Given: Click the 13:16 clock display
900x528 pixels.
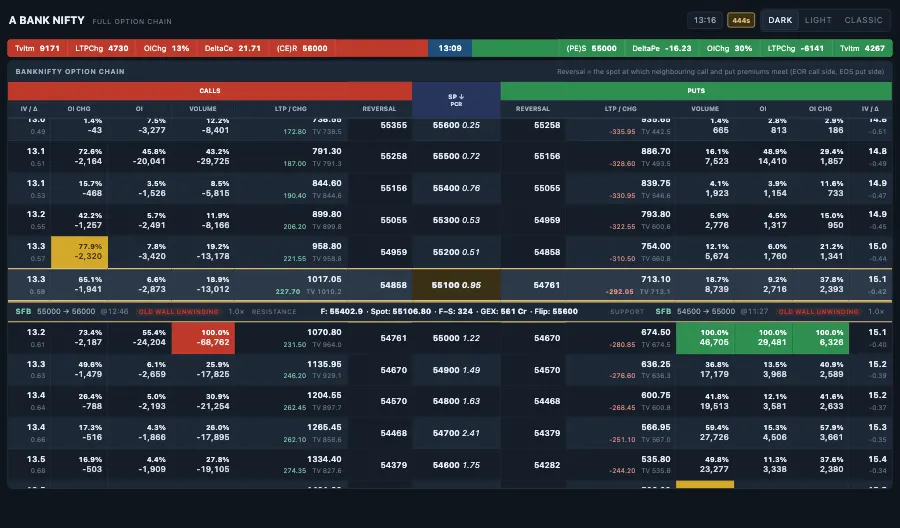Looking at the screenshot, I should coord(705,20).
